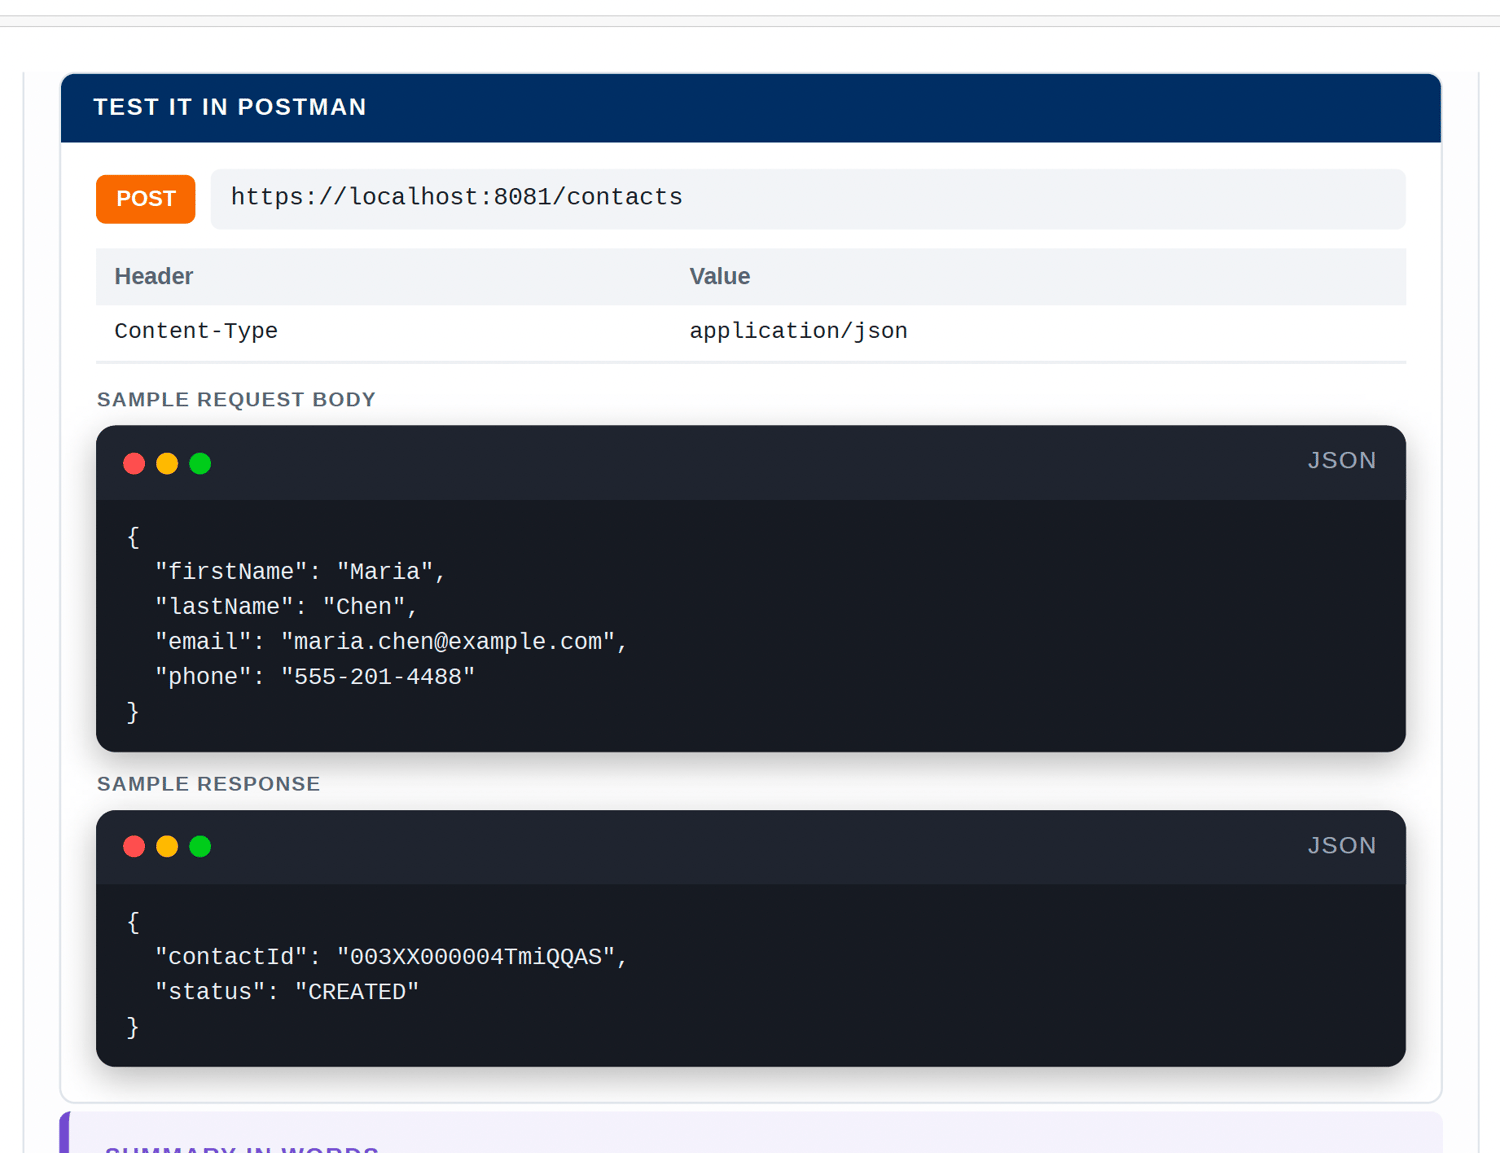Click the "phone": "555-201-4488" line

[315, 677]
